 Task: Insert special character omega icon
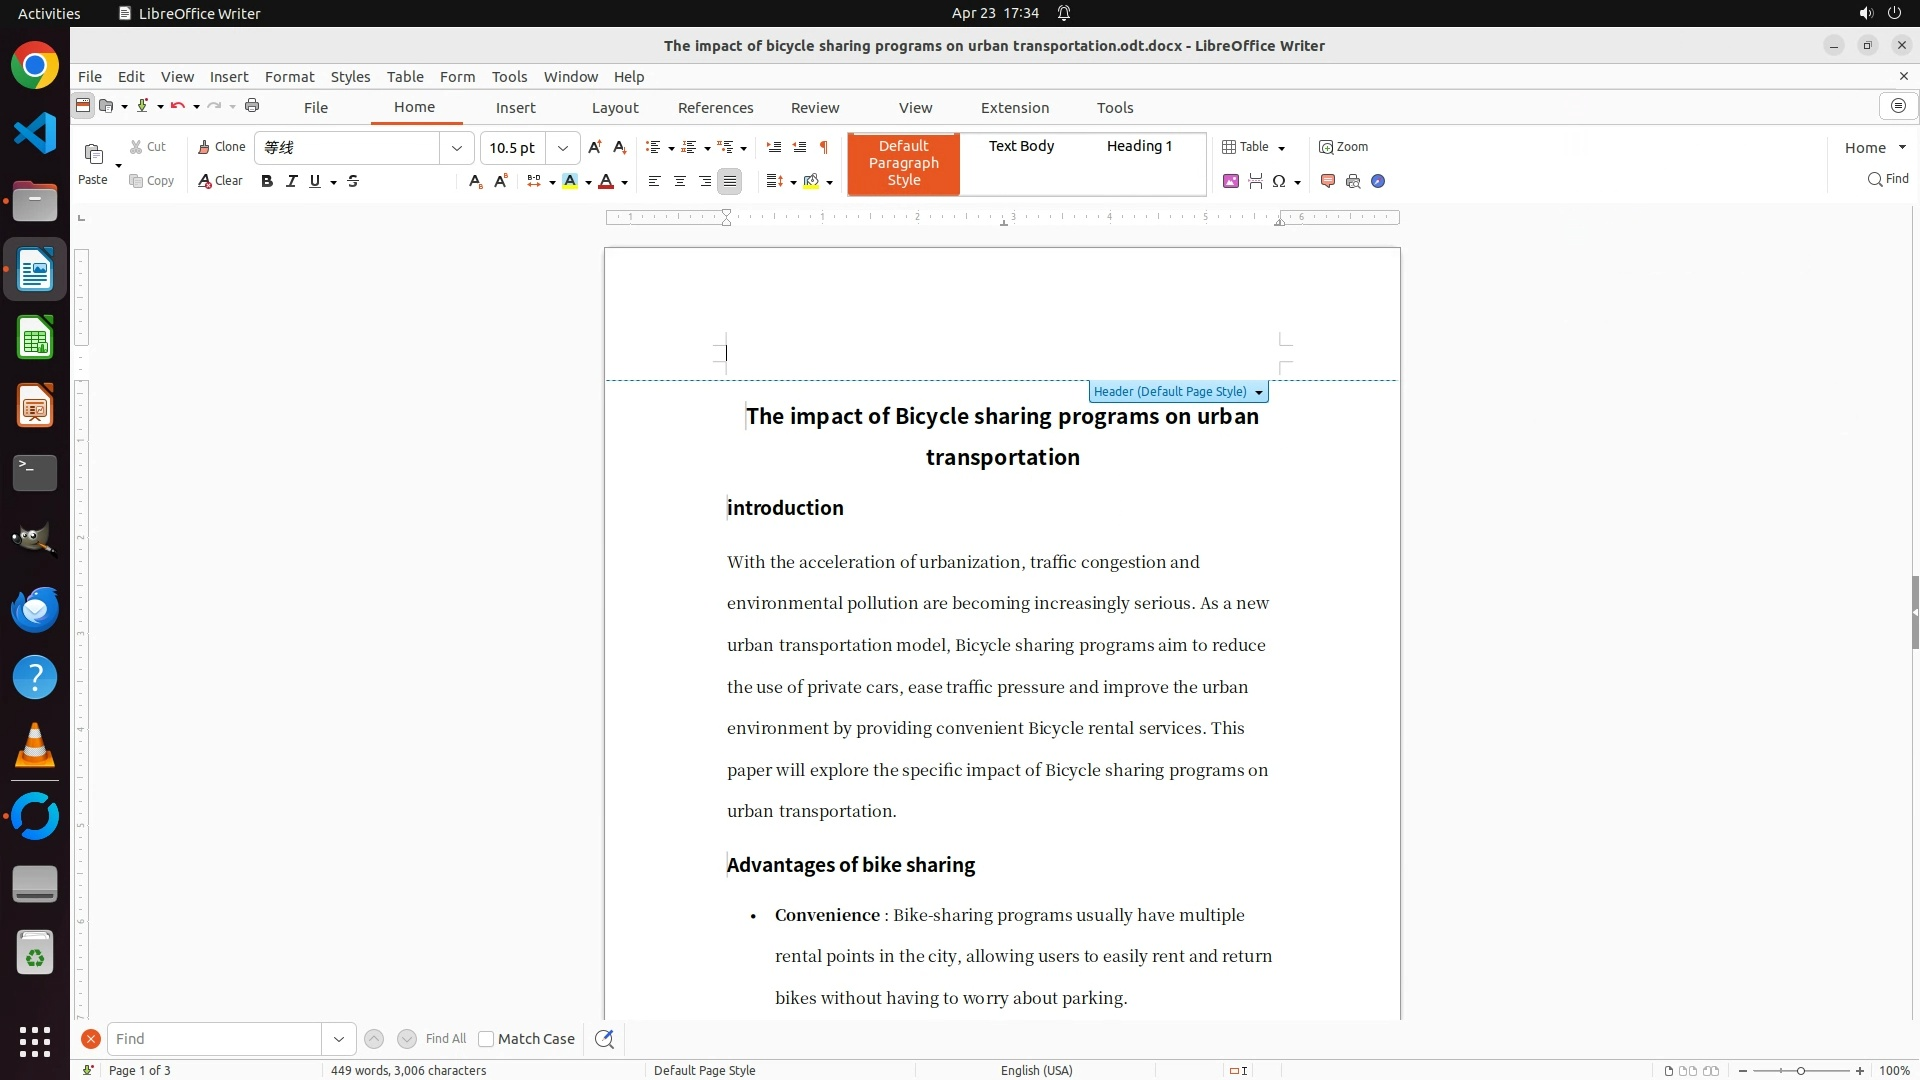[1279, 181]
